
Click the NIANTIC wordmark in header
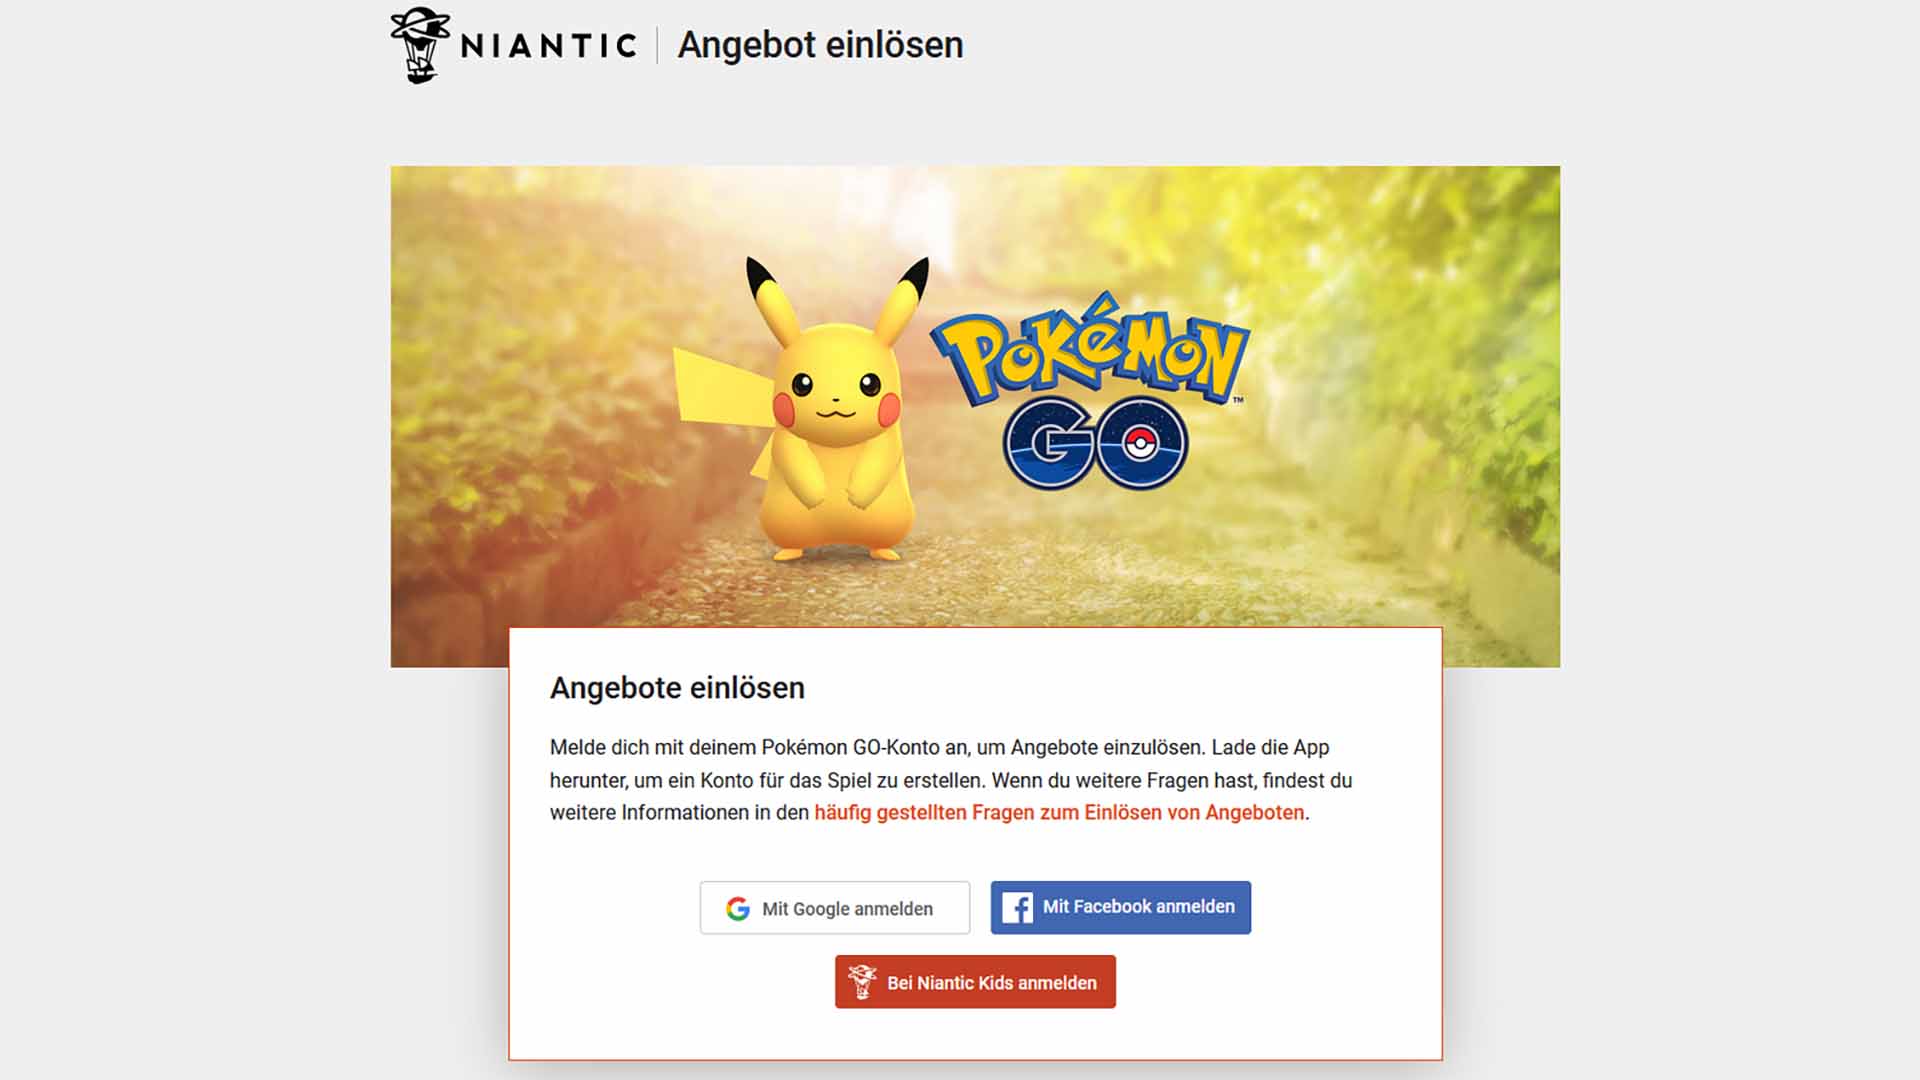point(548,46)
